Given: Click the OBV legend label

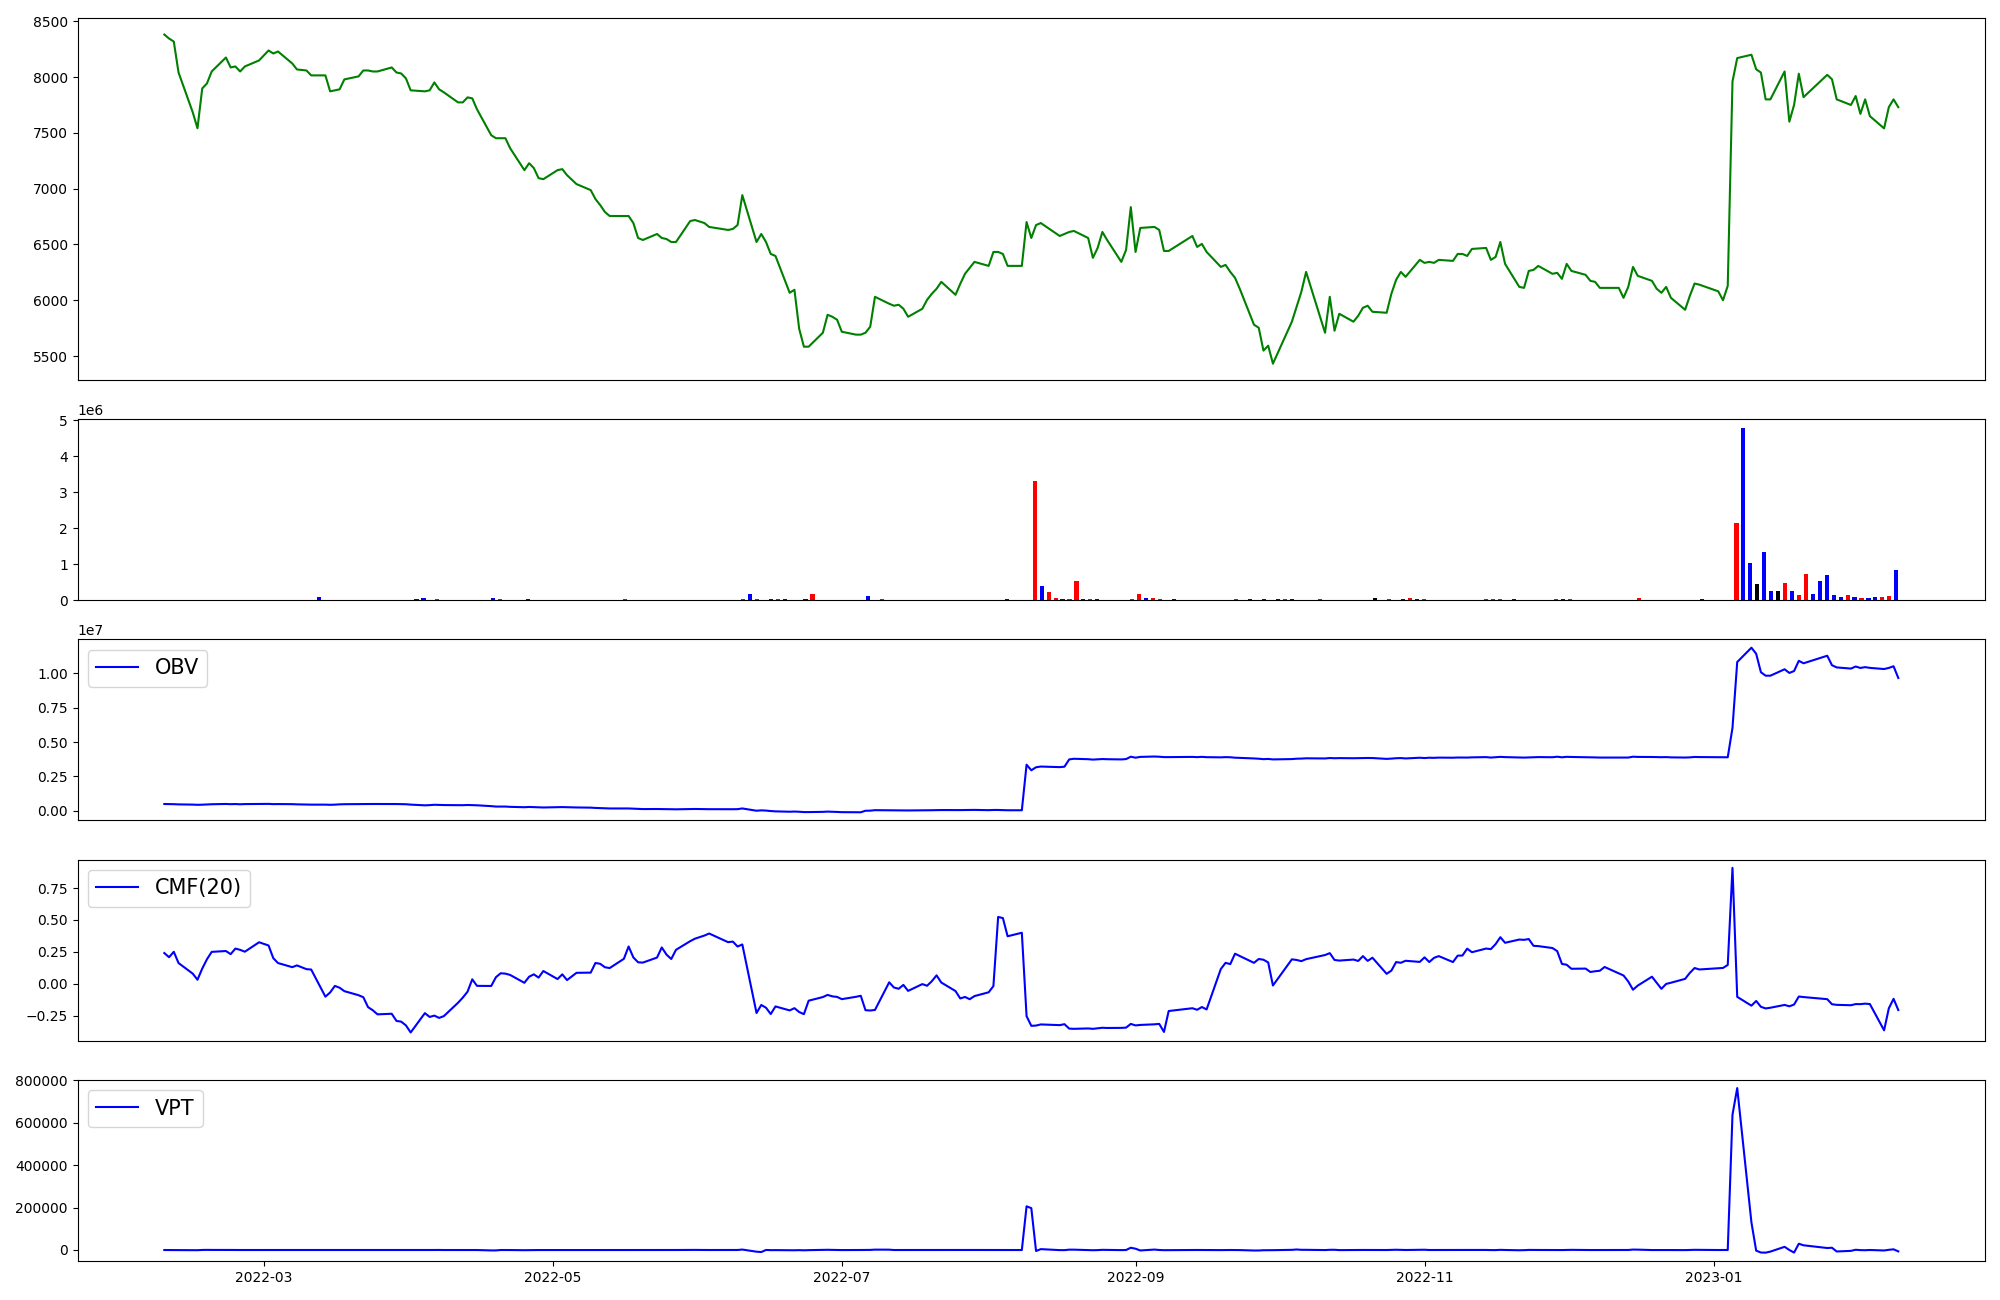Looking at the screenshot, I should pos(176,667).
